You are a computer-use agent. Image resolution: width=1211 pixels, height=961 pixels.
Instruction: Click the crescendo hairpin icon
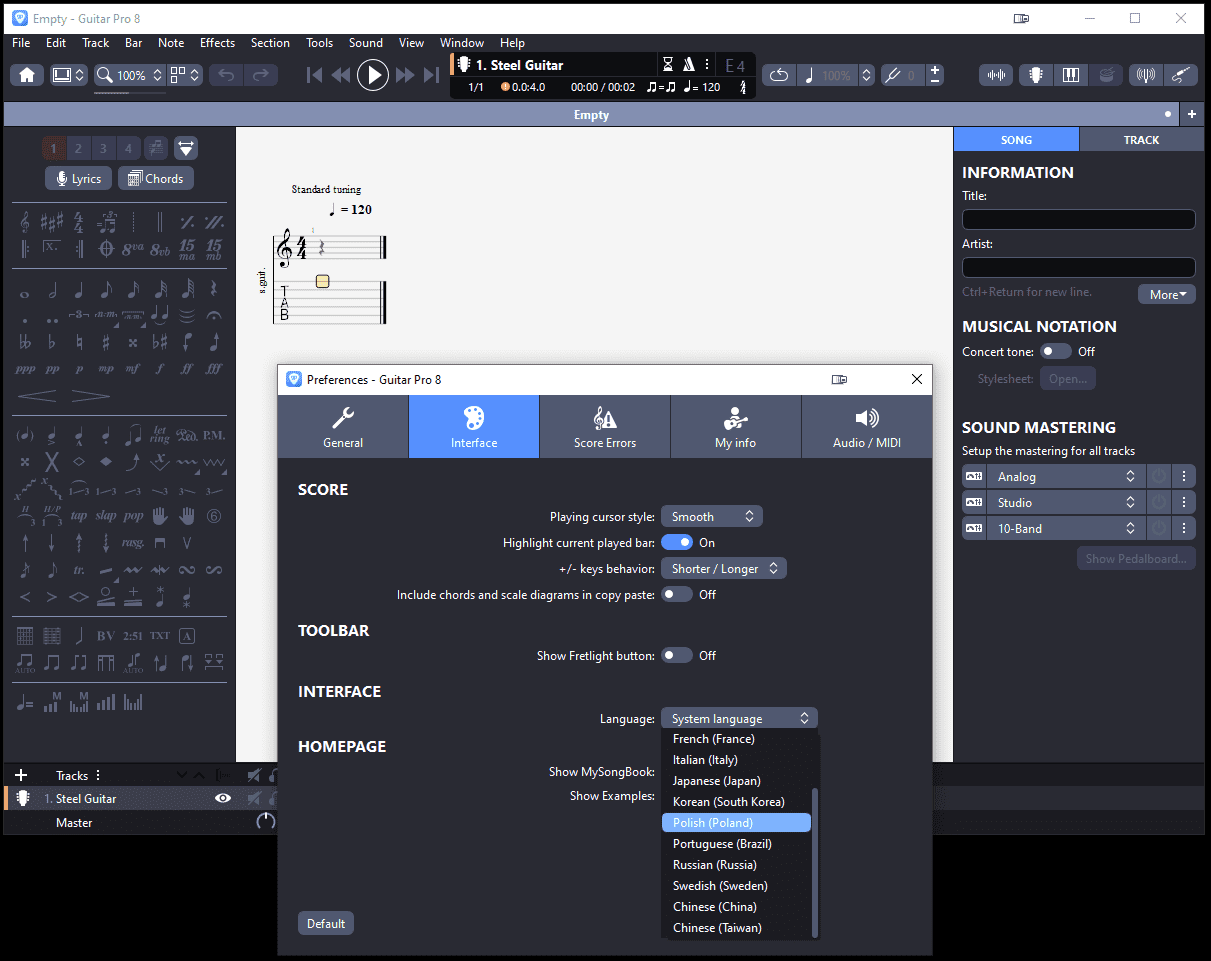[37, 396]
